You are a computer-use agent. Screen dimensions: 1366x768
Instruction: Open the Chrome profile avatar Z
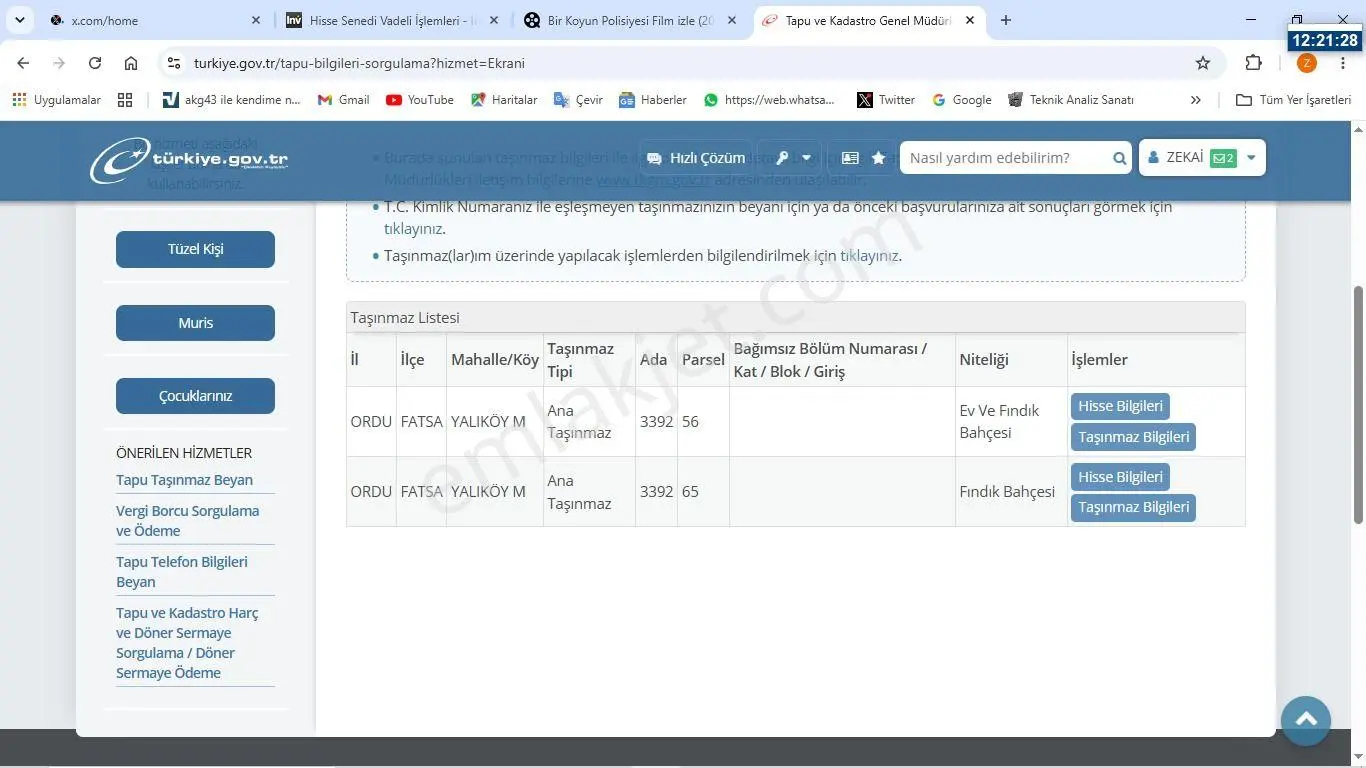(1307, 63)
